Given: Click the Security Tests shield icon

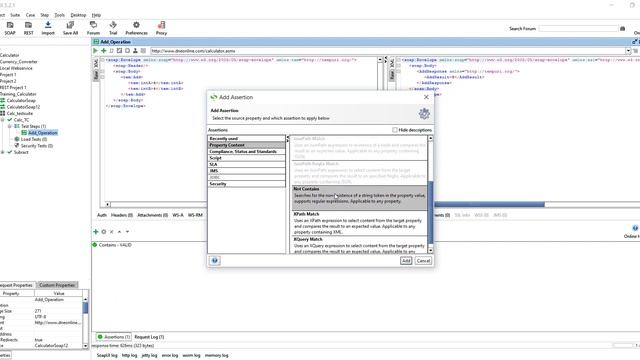Looking at the screenshot, I should [17, 146].
